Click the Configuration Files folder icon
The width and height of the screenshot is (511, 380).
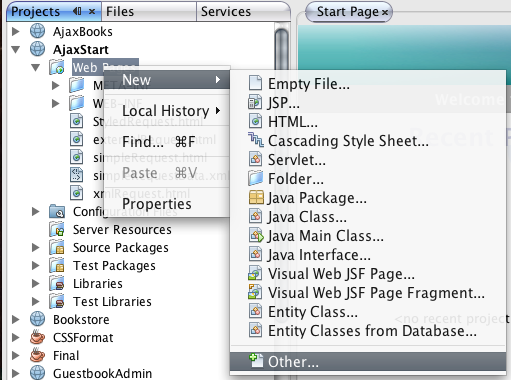tap(57, 211)
